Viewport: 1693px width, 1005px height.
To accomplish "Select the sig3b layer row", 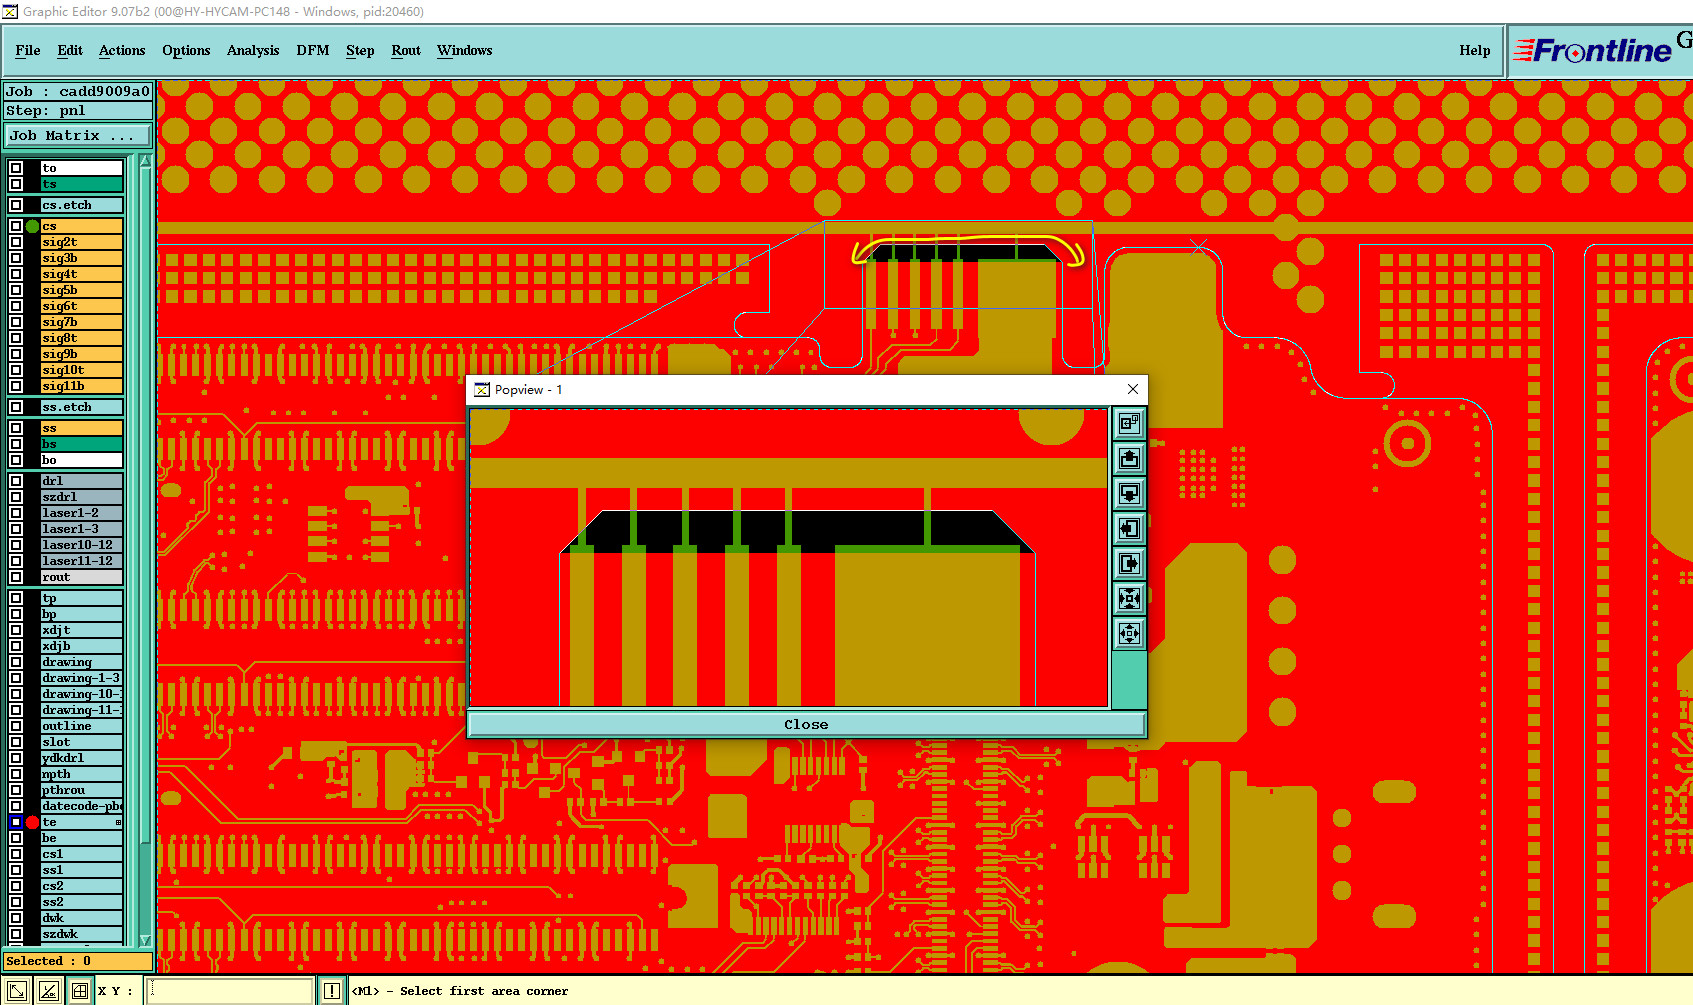I will (x=81, y=258).
